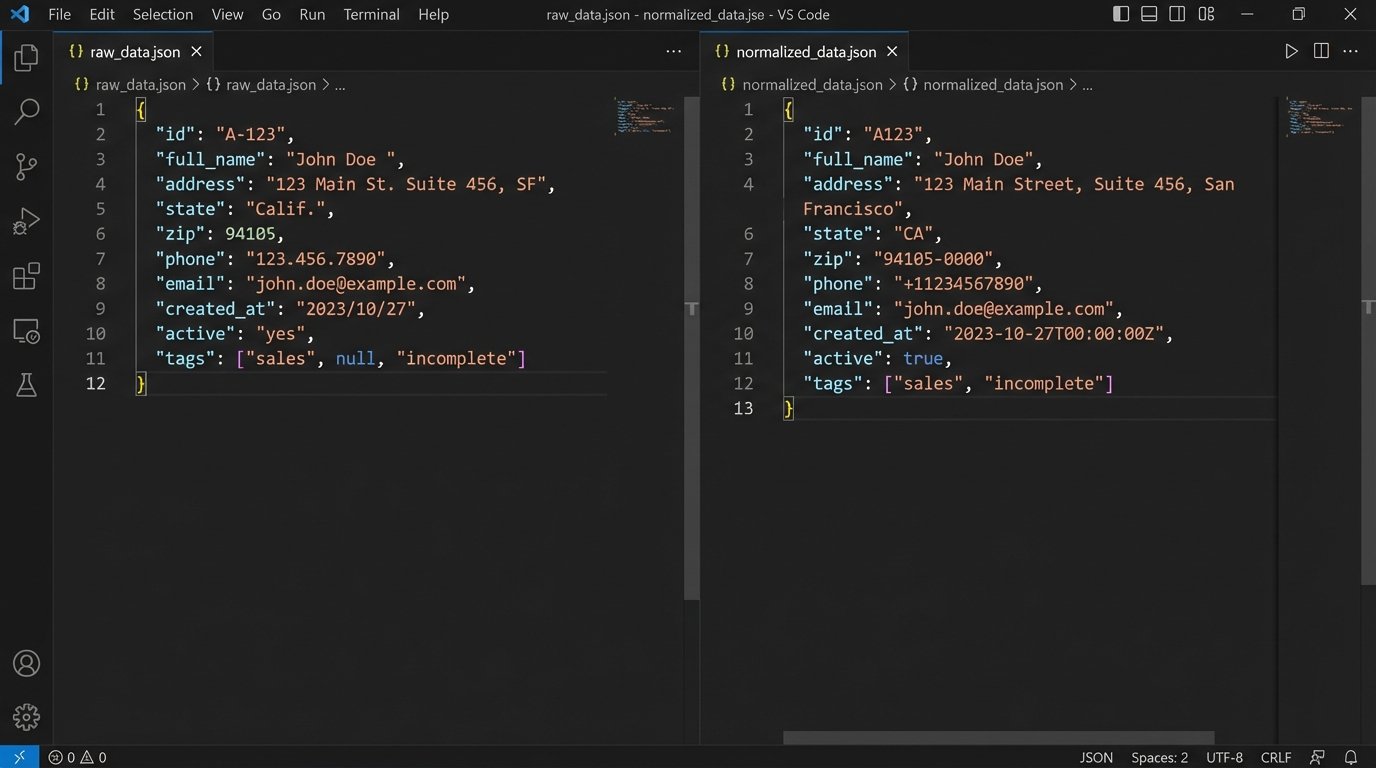Toggle the primary side bar layout button
This screenshot has height=768, width=1376.
1121,14
